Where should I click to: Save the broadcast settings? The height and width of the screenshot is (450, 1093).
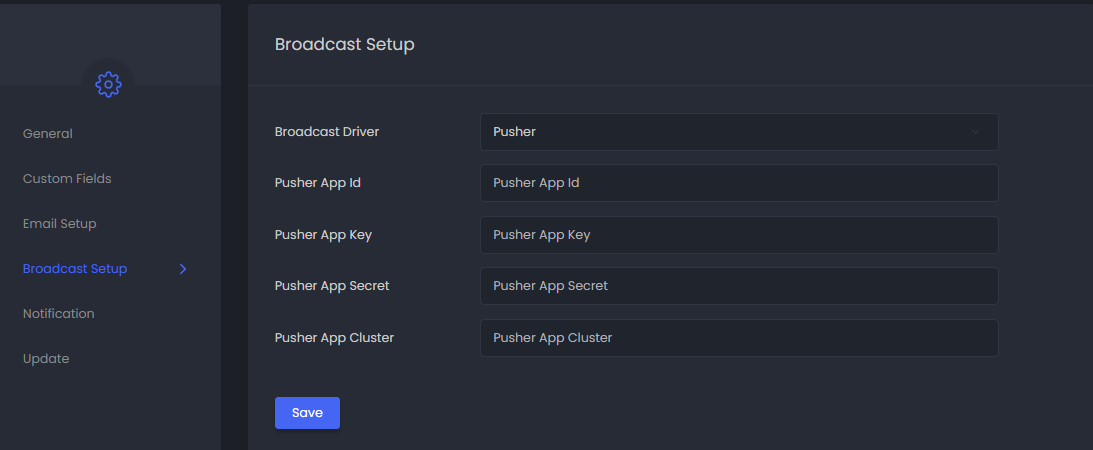click(x=307, y=413)
